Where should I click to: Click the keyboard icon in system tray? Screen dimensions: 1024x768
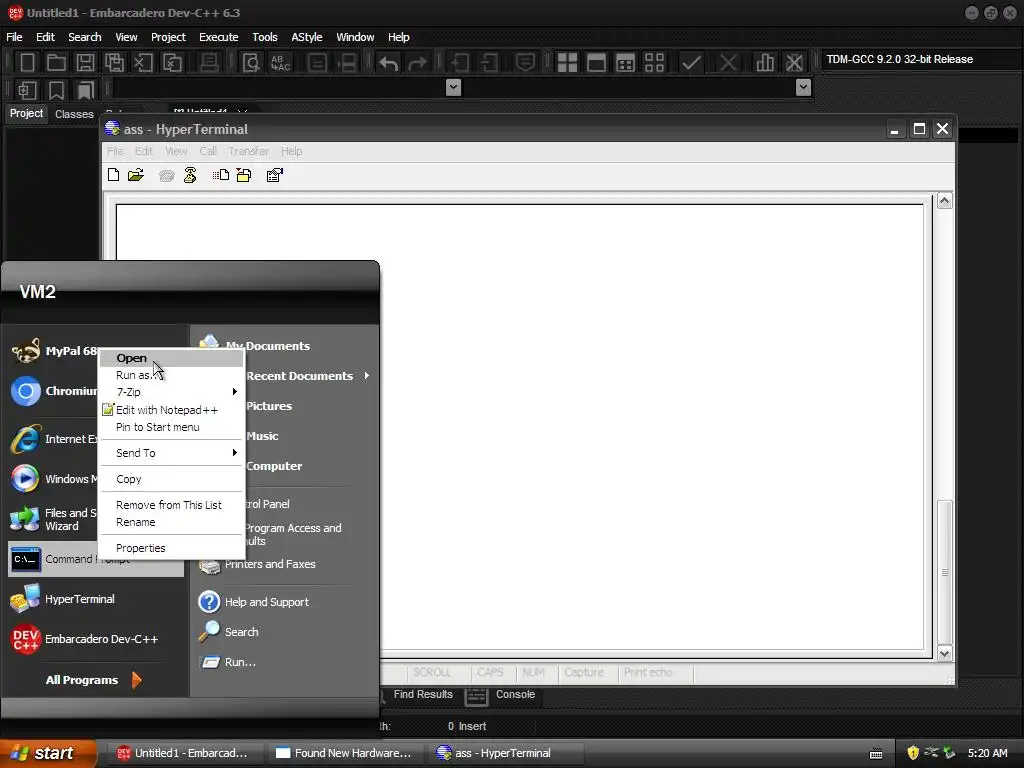tap(876, 754)
